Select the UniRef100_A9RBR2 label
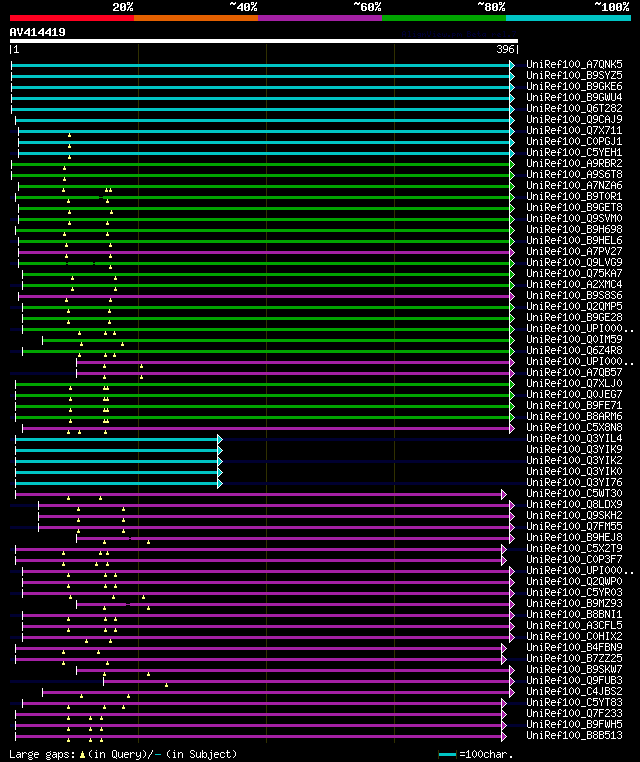Viewport: 640px width, 762px height. [574, 163]
